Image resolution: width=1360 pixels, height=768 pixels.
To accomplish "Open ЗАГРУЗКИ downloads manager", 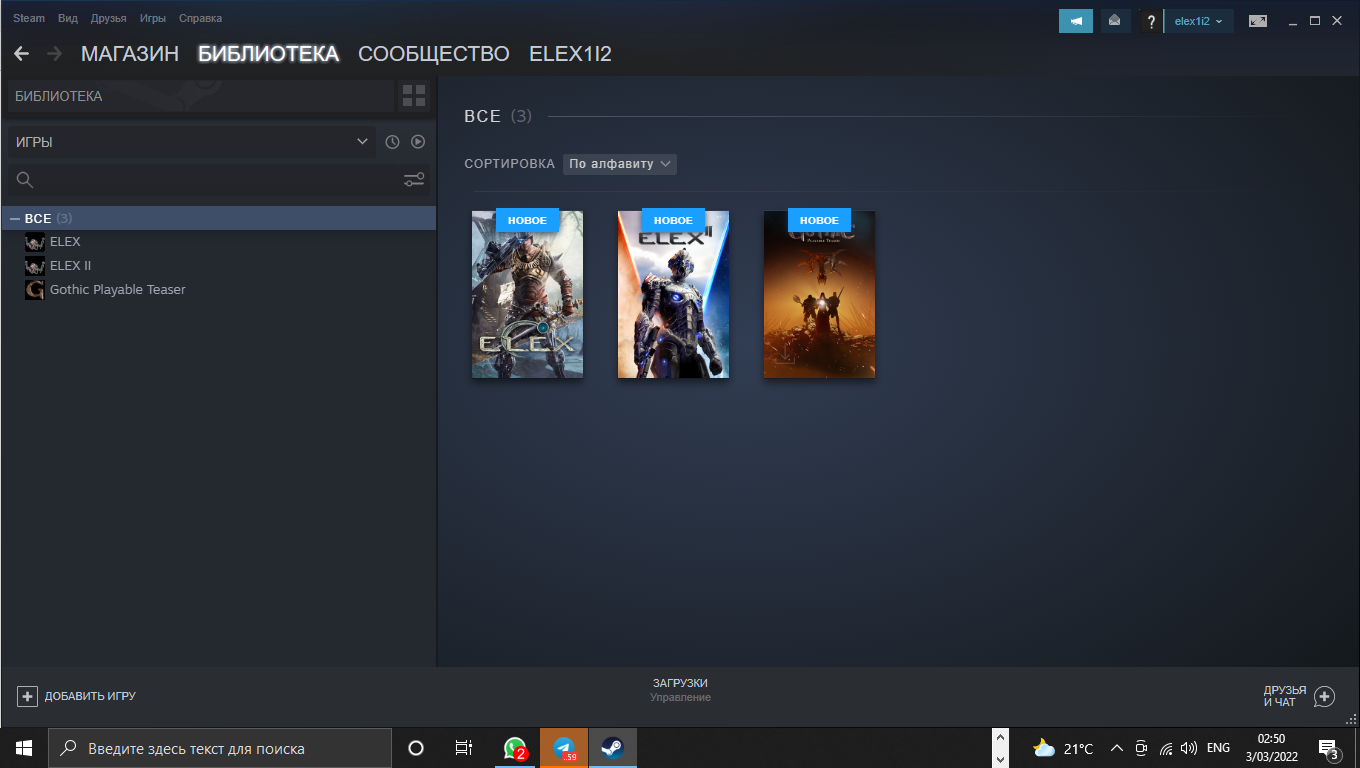I will 680,683.
